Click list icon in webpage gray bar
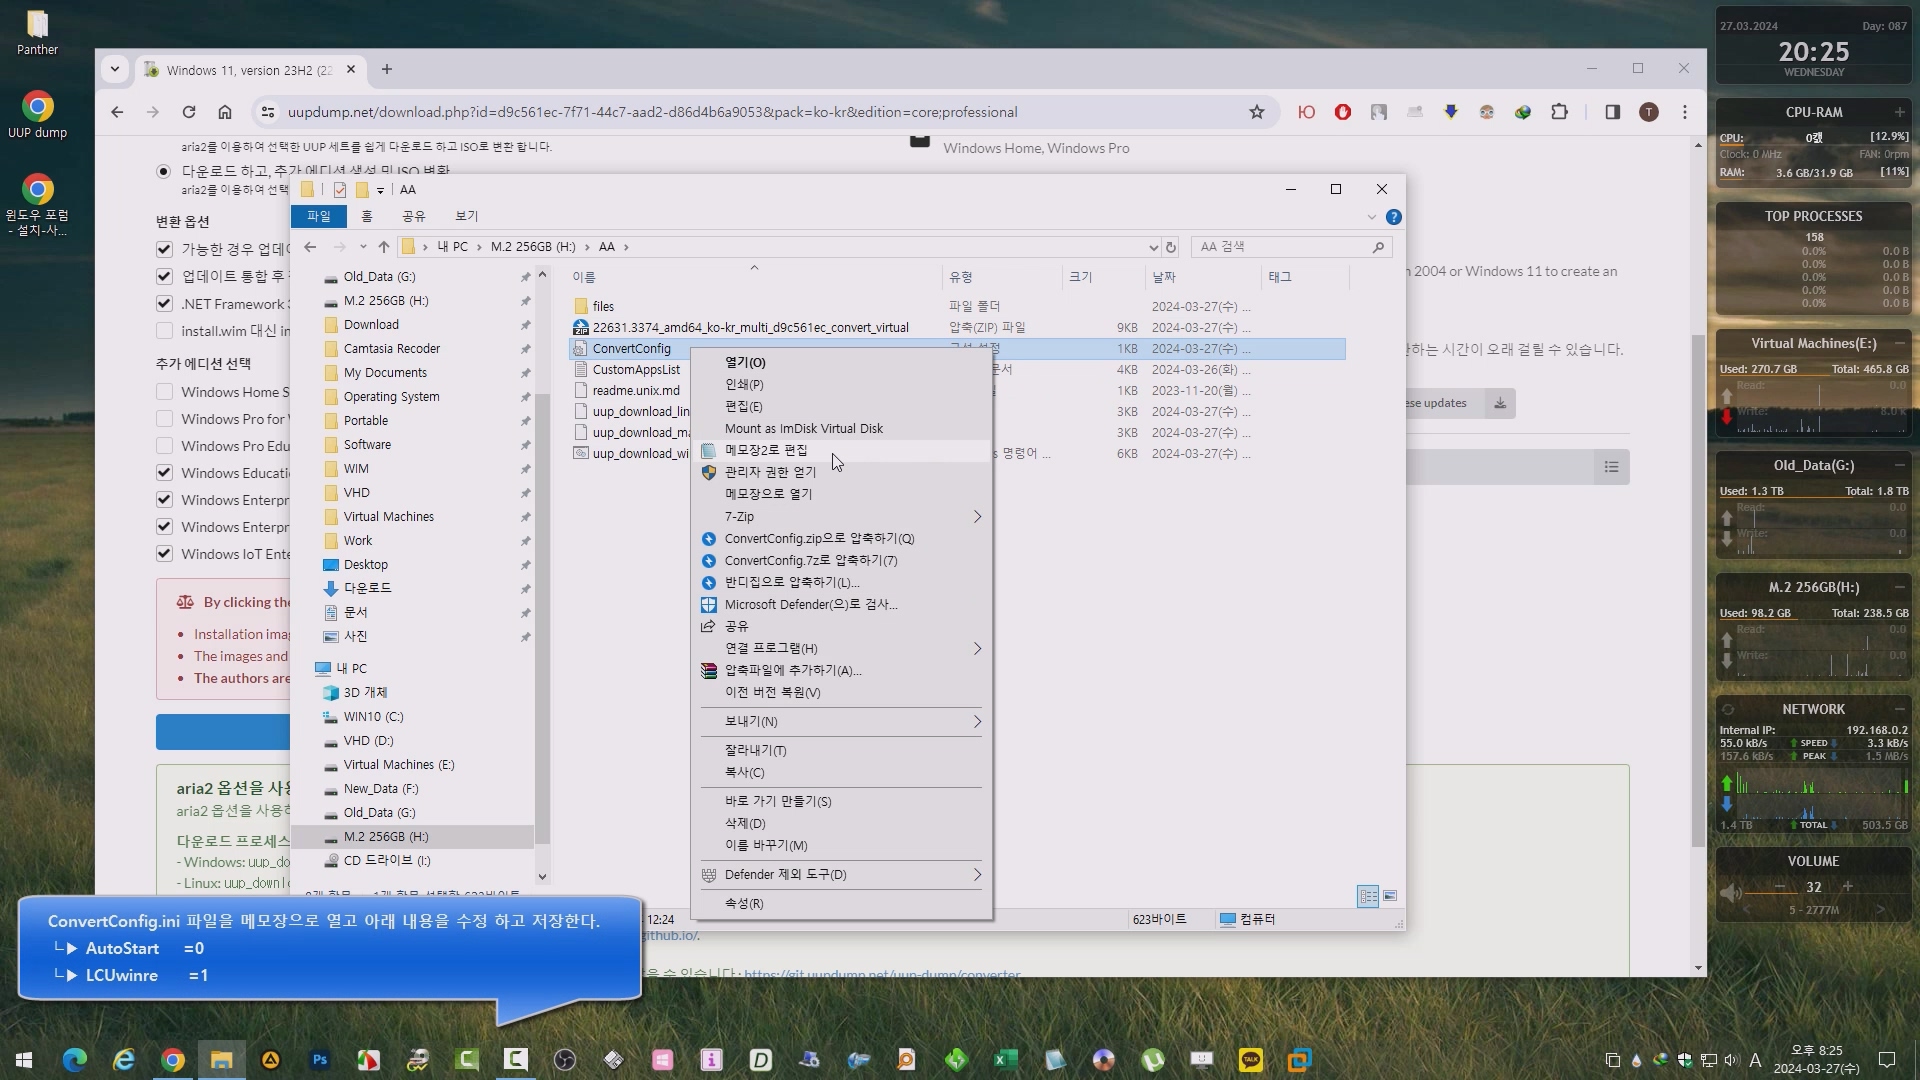 1611,467
